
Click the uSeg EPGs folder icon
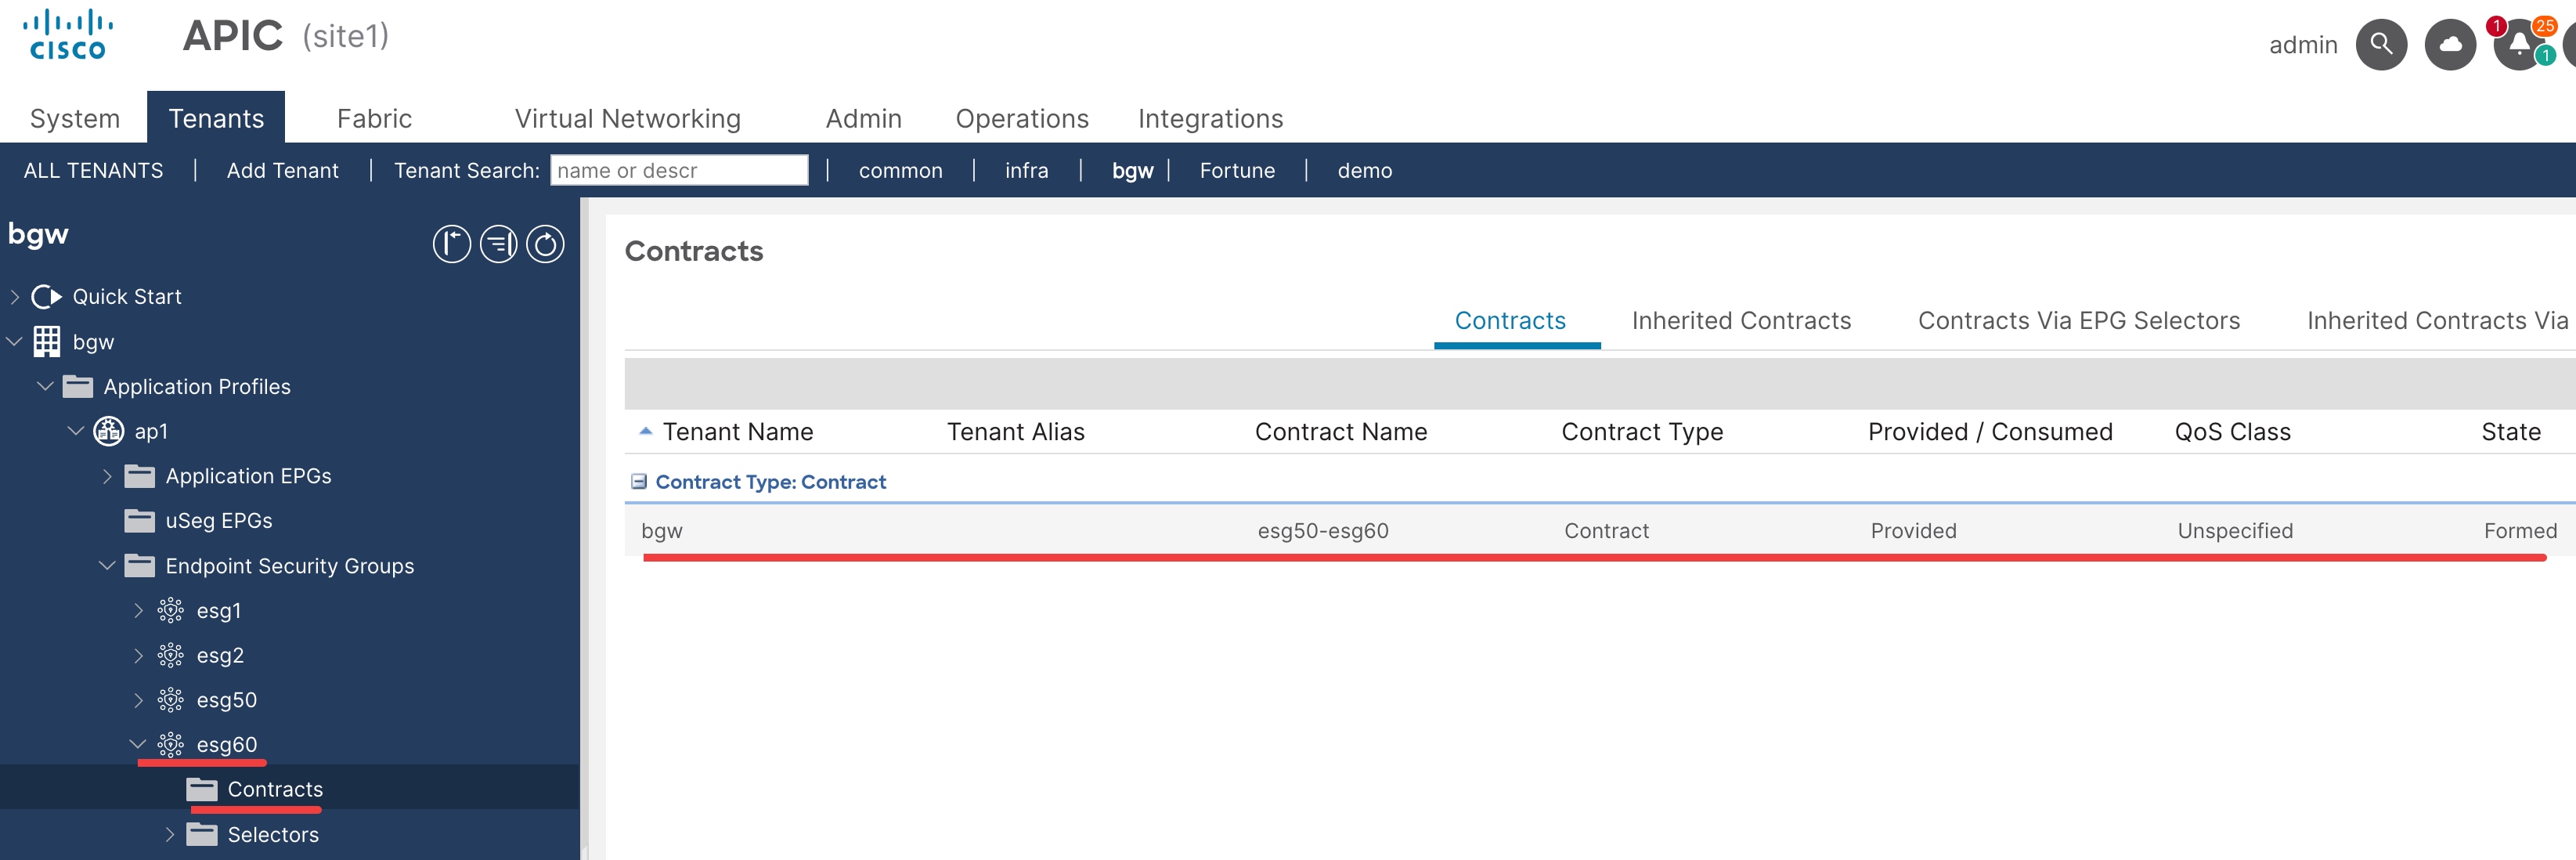[139, 521]
